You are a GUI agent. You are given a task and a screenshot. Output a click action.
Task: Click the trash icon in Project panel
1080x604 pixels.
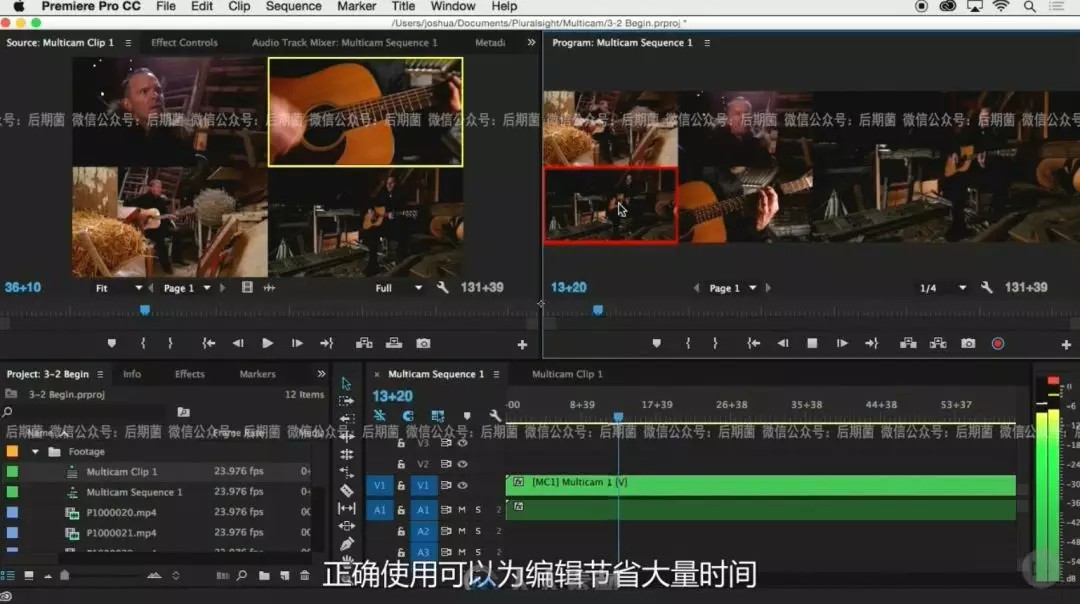click(304, 575)
